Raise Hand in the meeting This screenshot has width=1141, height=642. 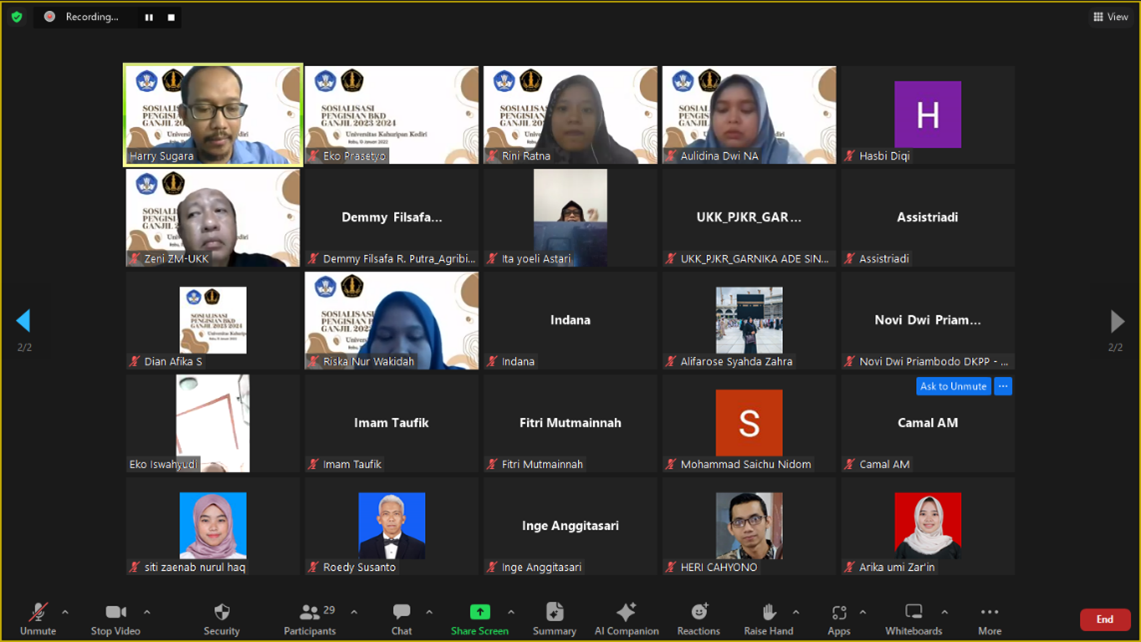point(768,619)
